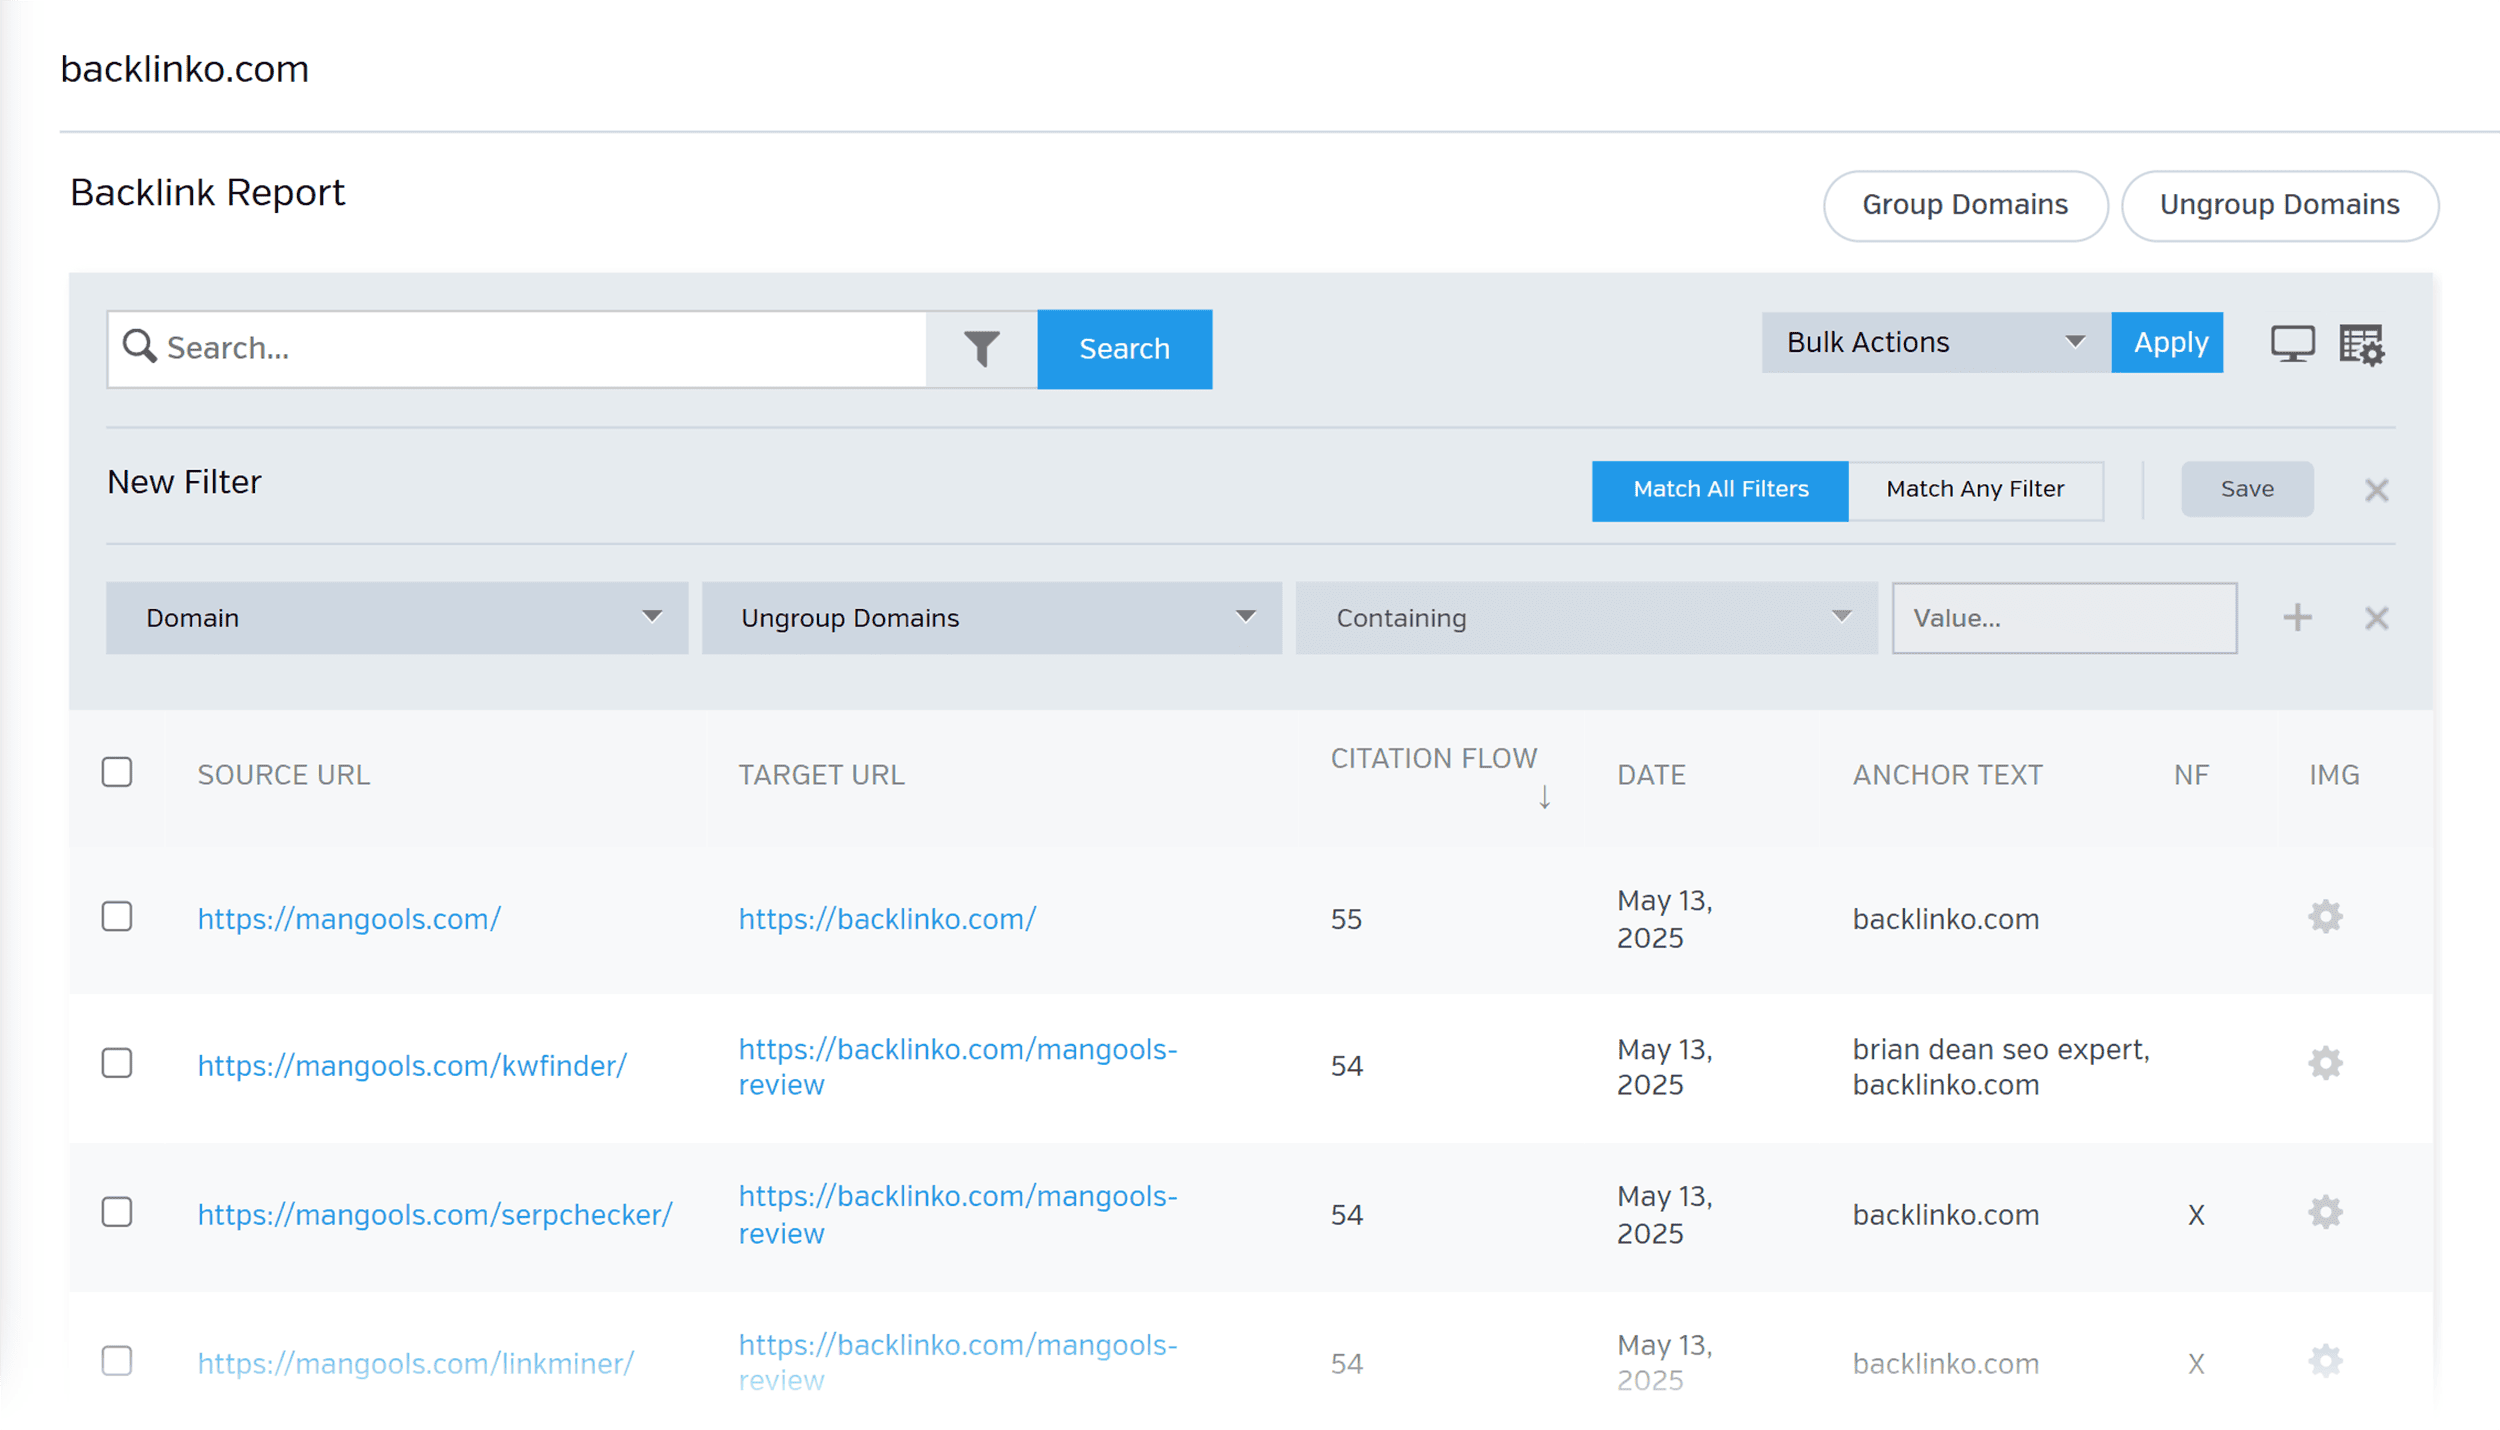The image size is (2500, 1430).
Task: Open https://backlinko.com/ target link
Action: (x=887, y=918)
